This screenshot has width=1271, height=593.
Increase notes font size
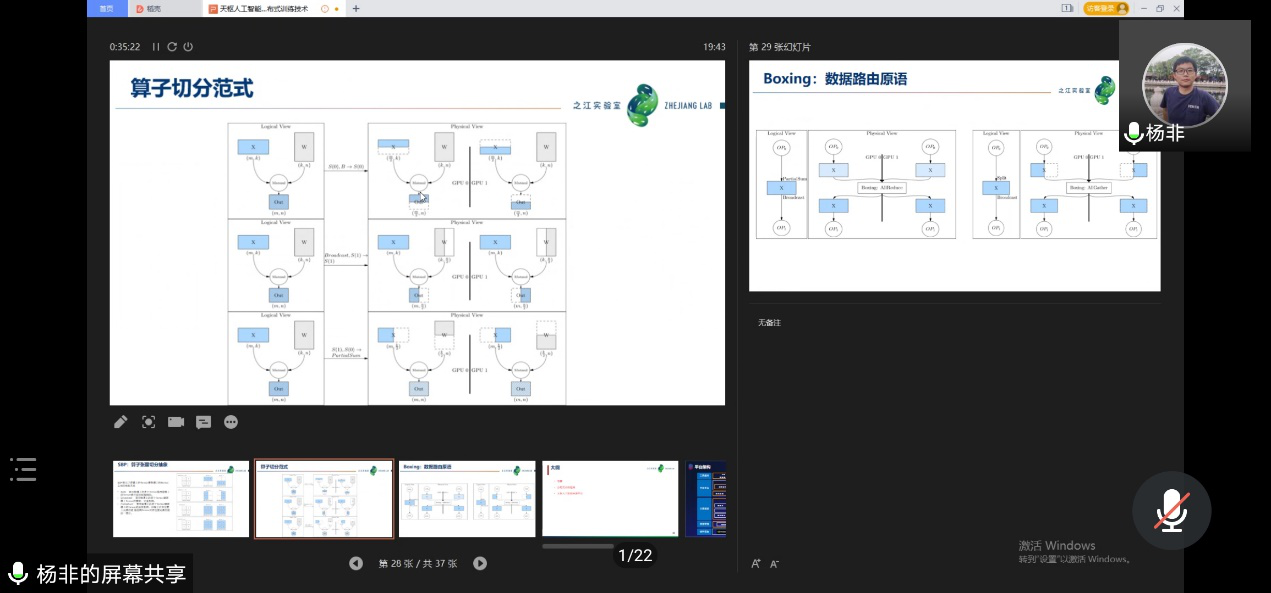click(756, 564)
